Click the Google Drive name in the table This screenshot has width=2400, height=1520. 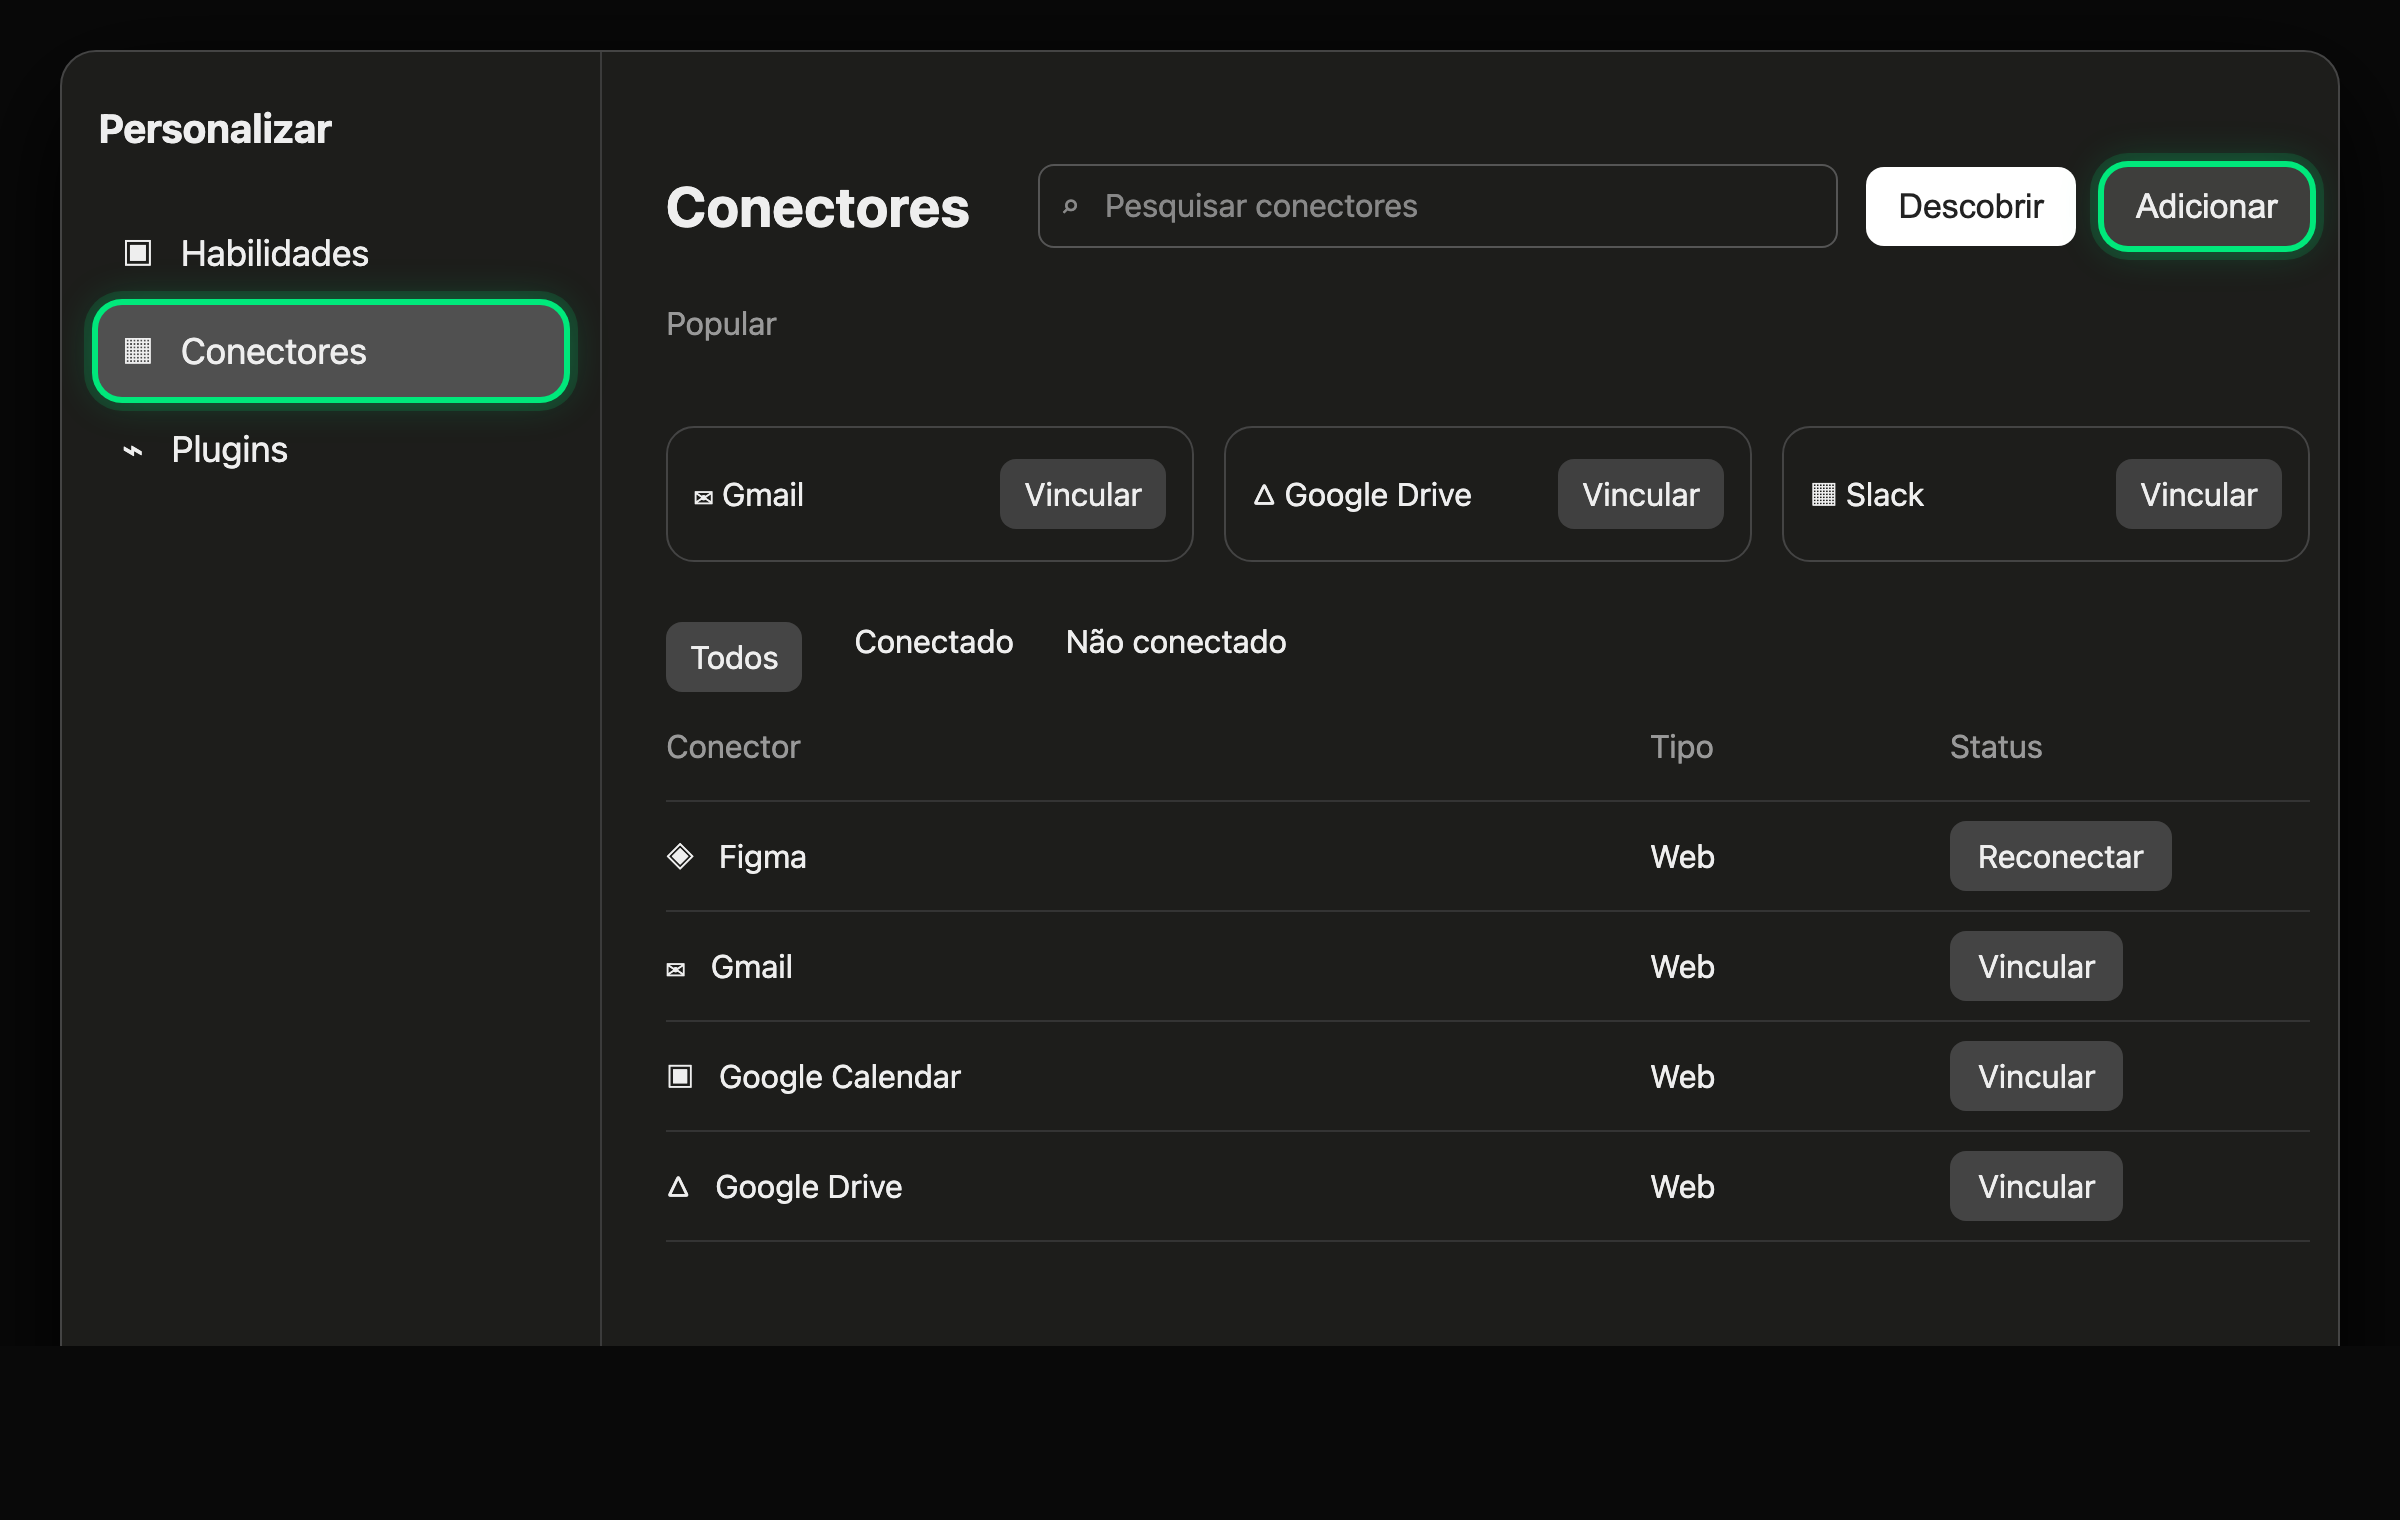[x=808, y=1187]
